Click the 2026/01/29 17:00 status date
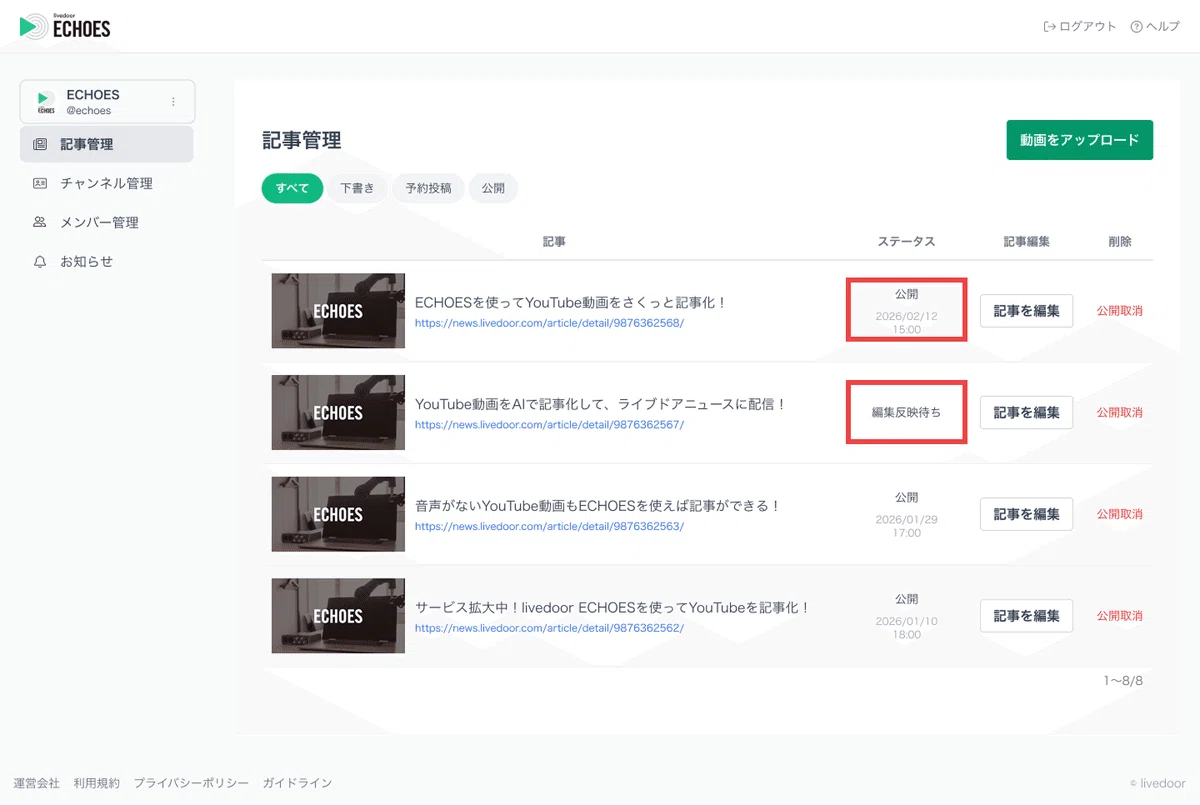 pos(906,526)
